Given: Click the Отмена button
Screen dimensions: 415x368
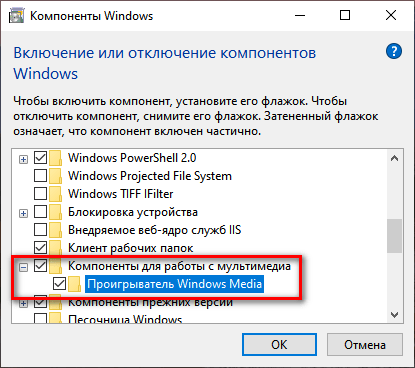Looking at the screenshot, I should [365, 345].
